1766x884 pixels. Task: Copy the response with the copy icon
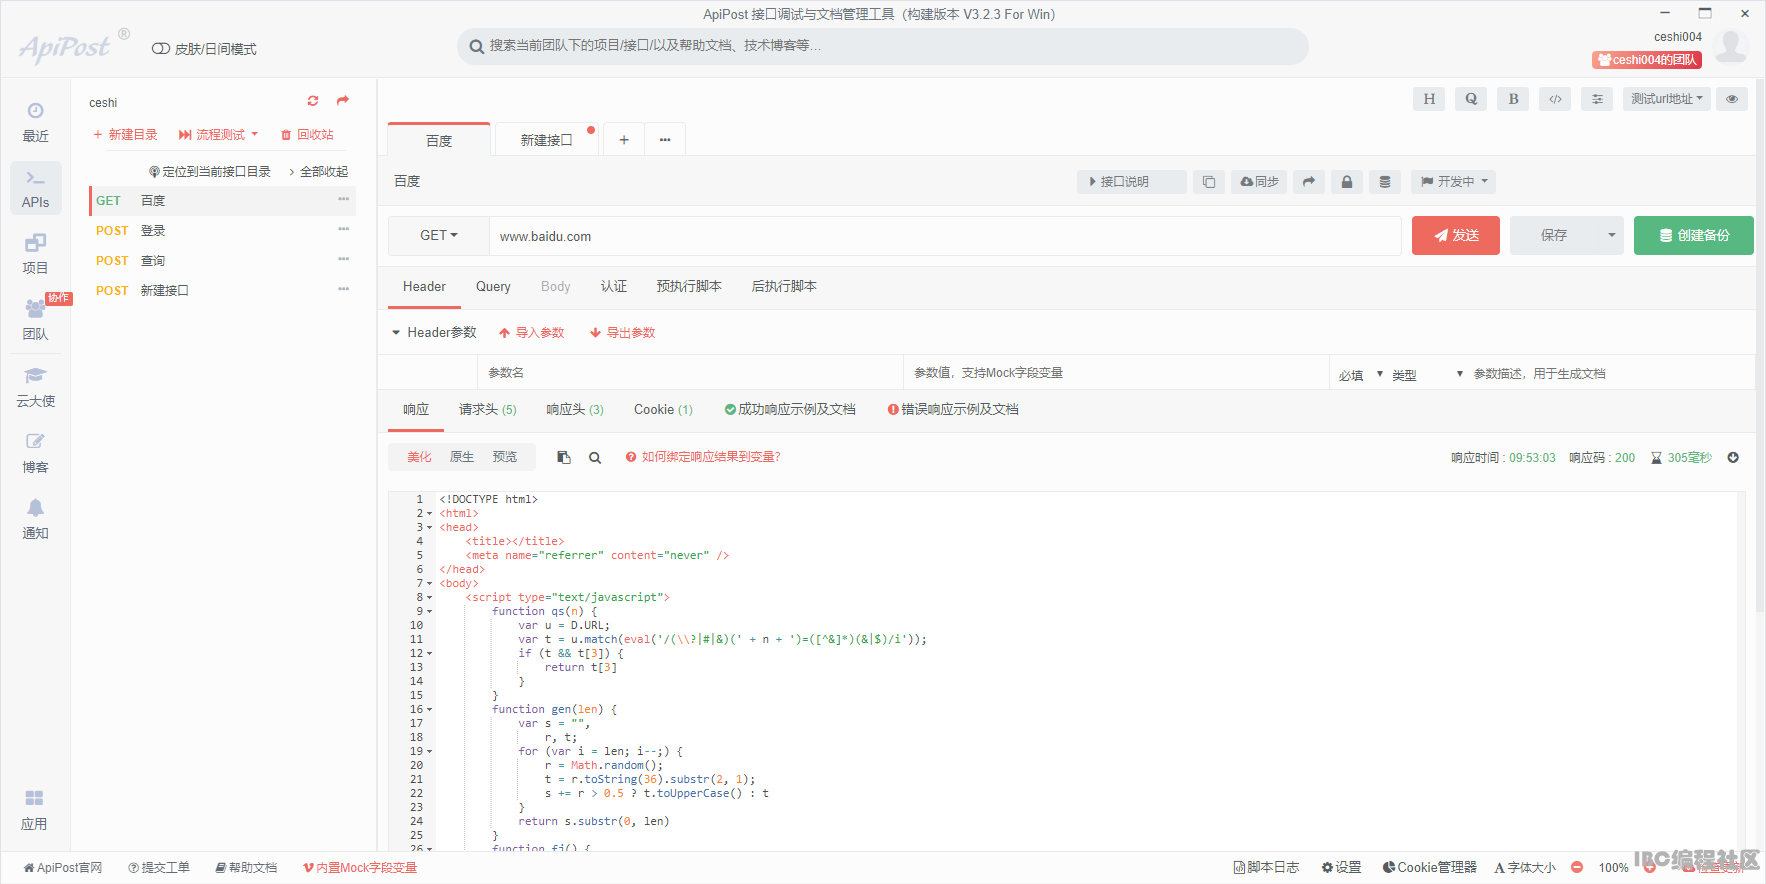coord(564,458)
